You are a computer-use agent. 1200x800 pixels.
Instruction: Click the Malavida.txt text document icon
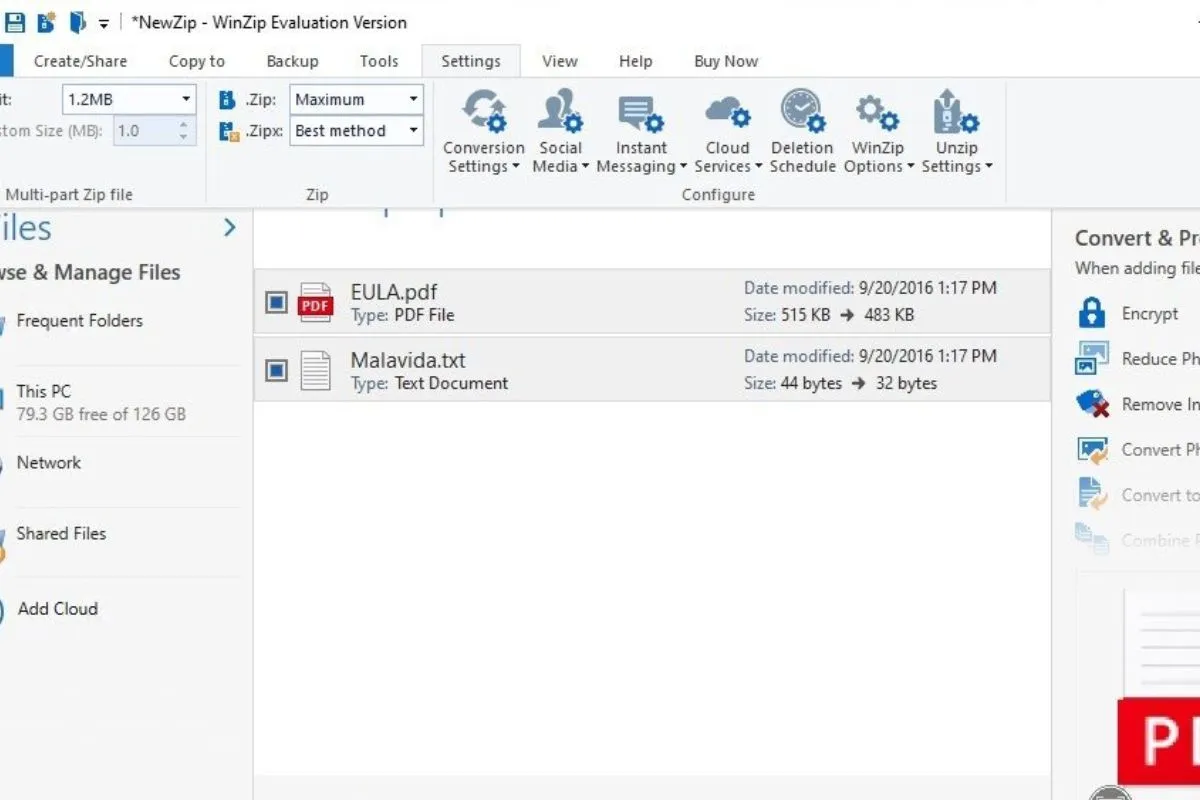coord(316,370)
